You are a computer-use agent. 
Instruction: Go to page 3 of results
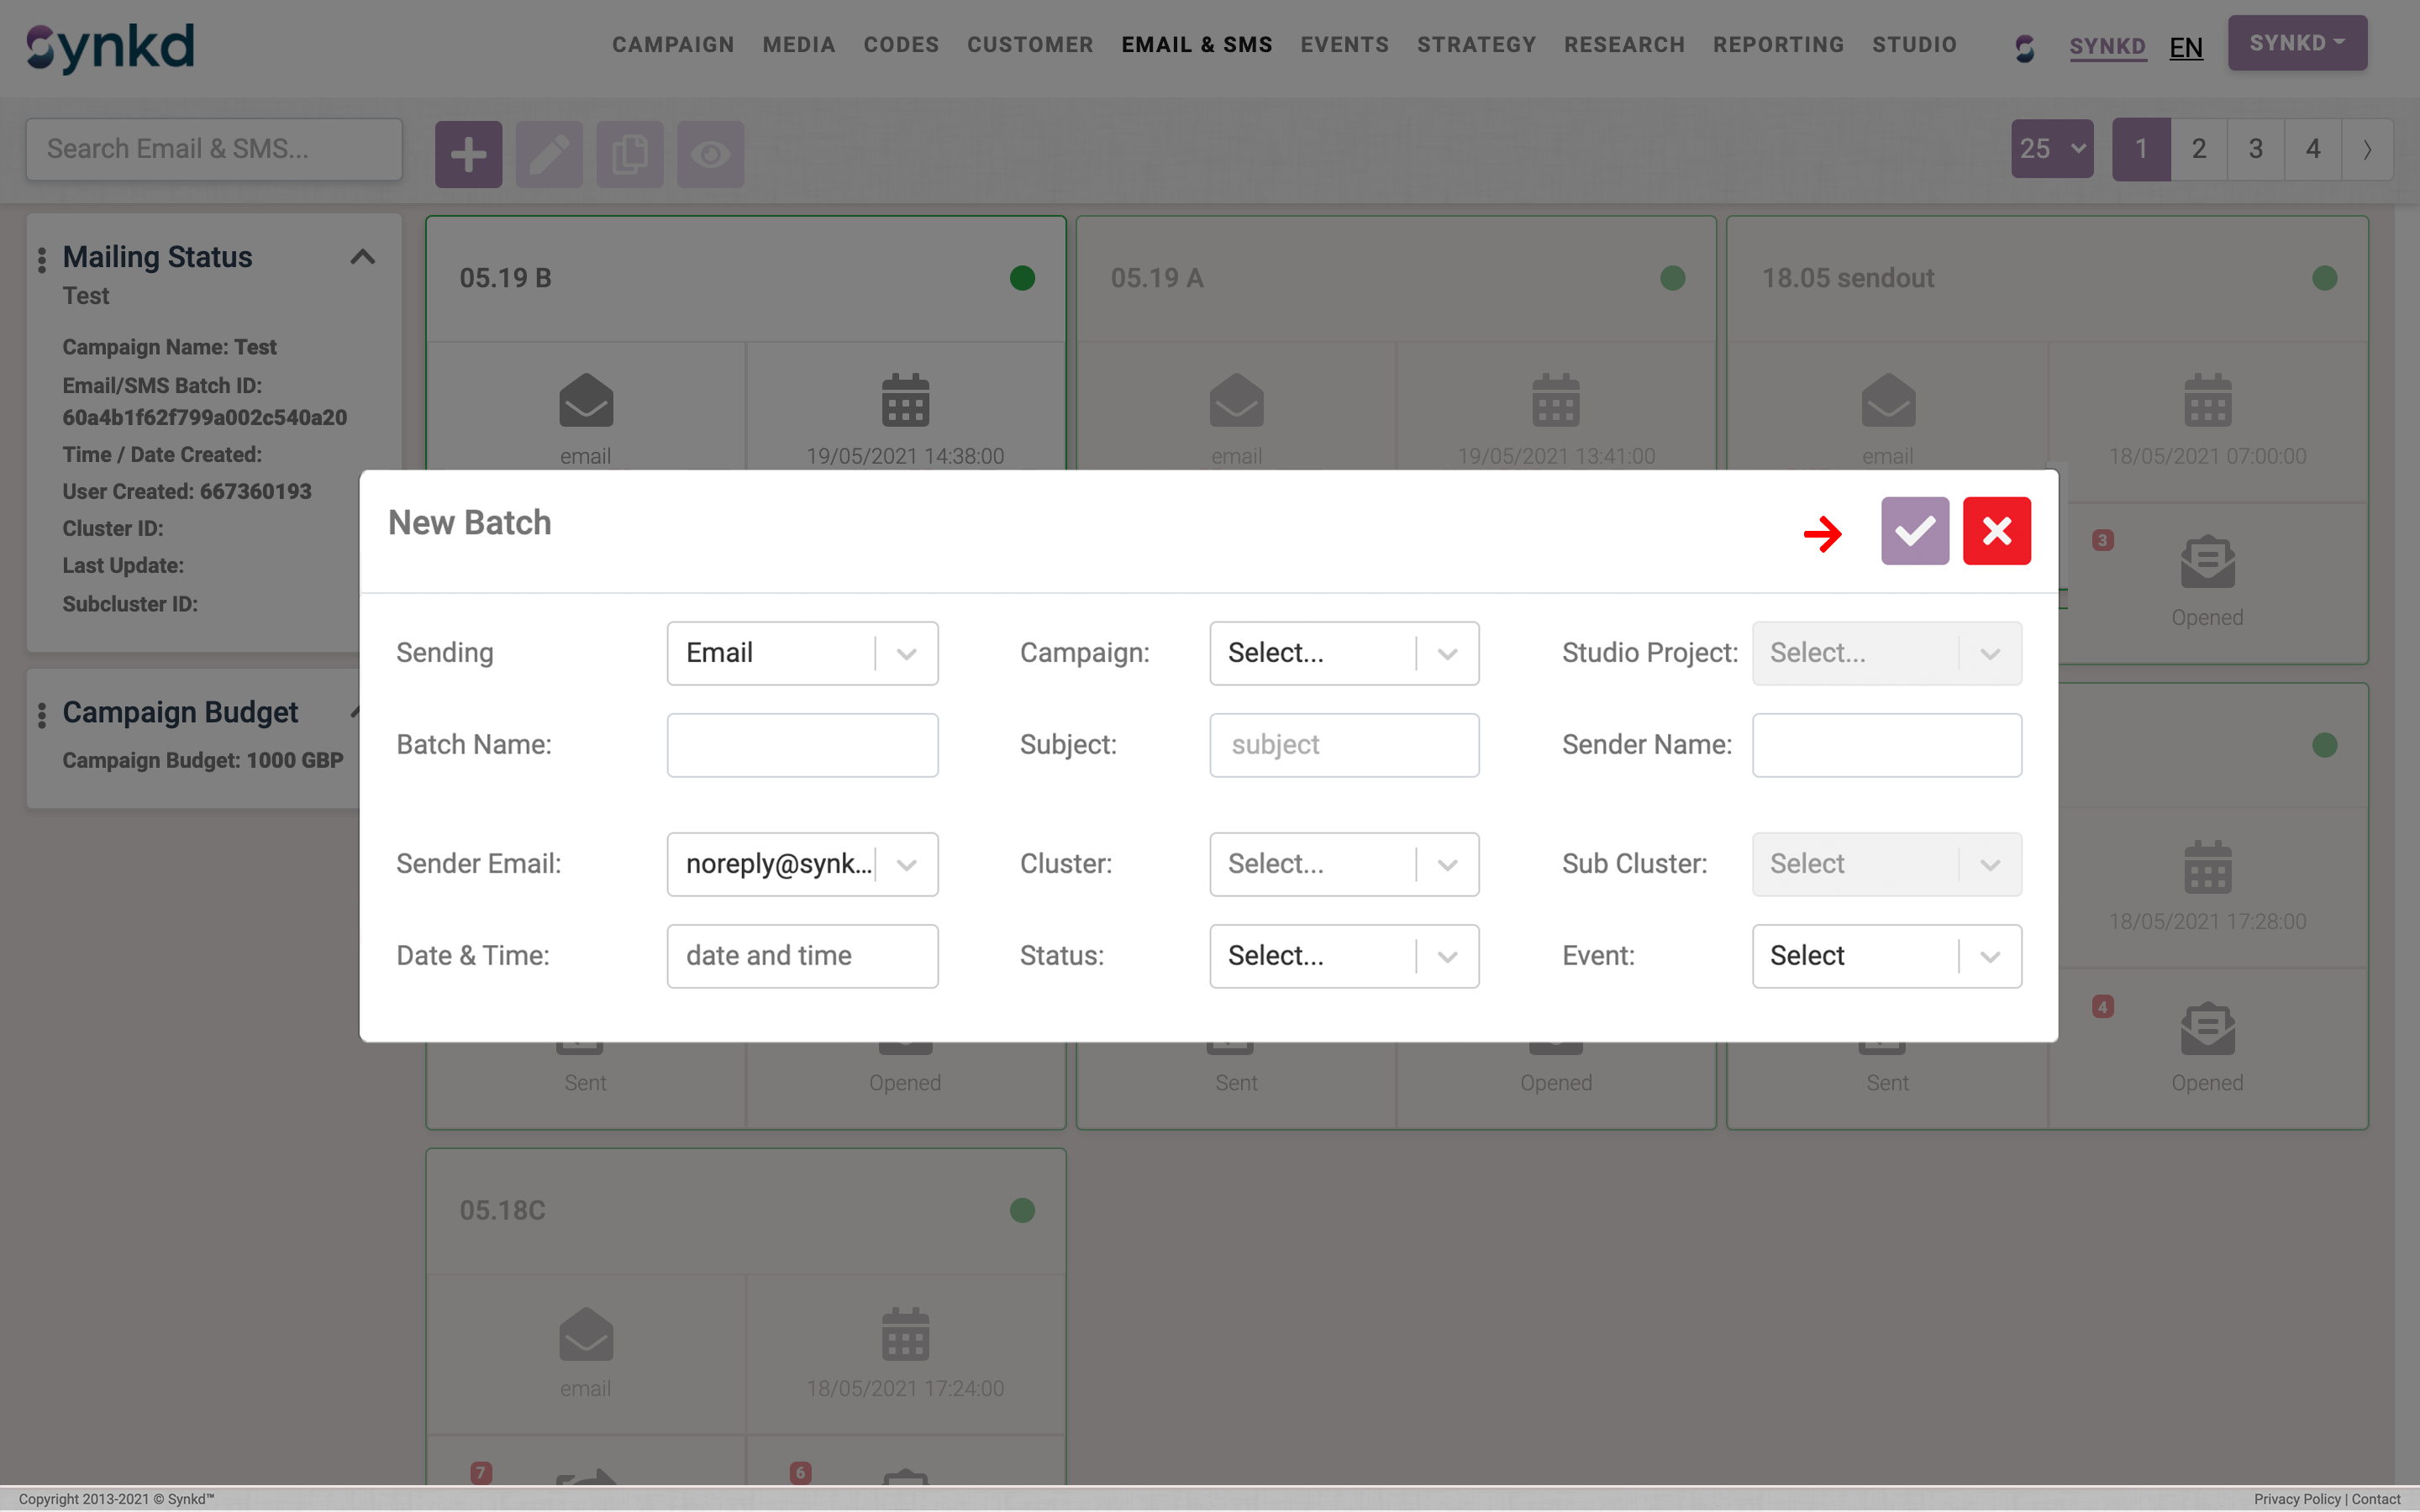[2256, 149]
